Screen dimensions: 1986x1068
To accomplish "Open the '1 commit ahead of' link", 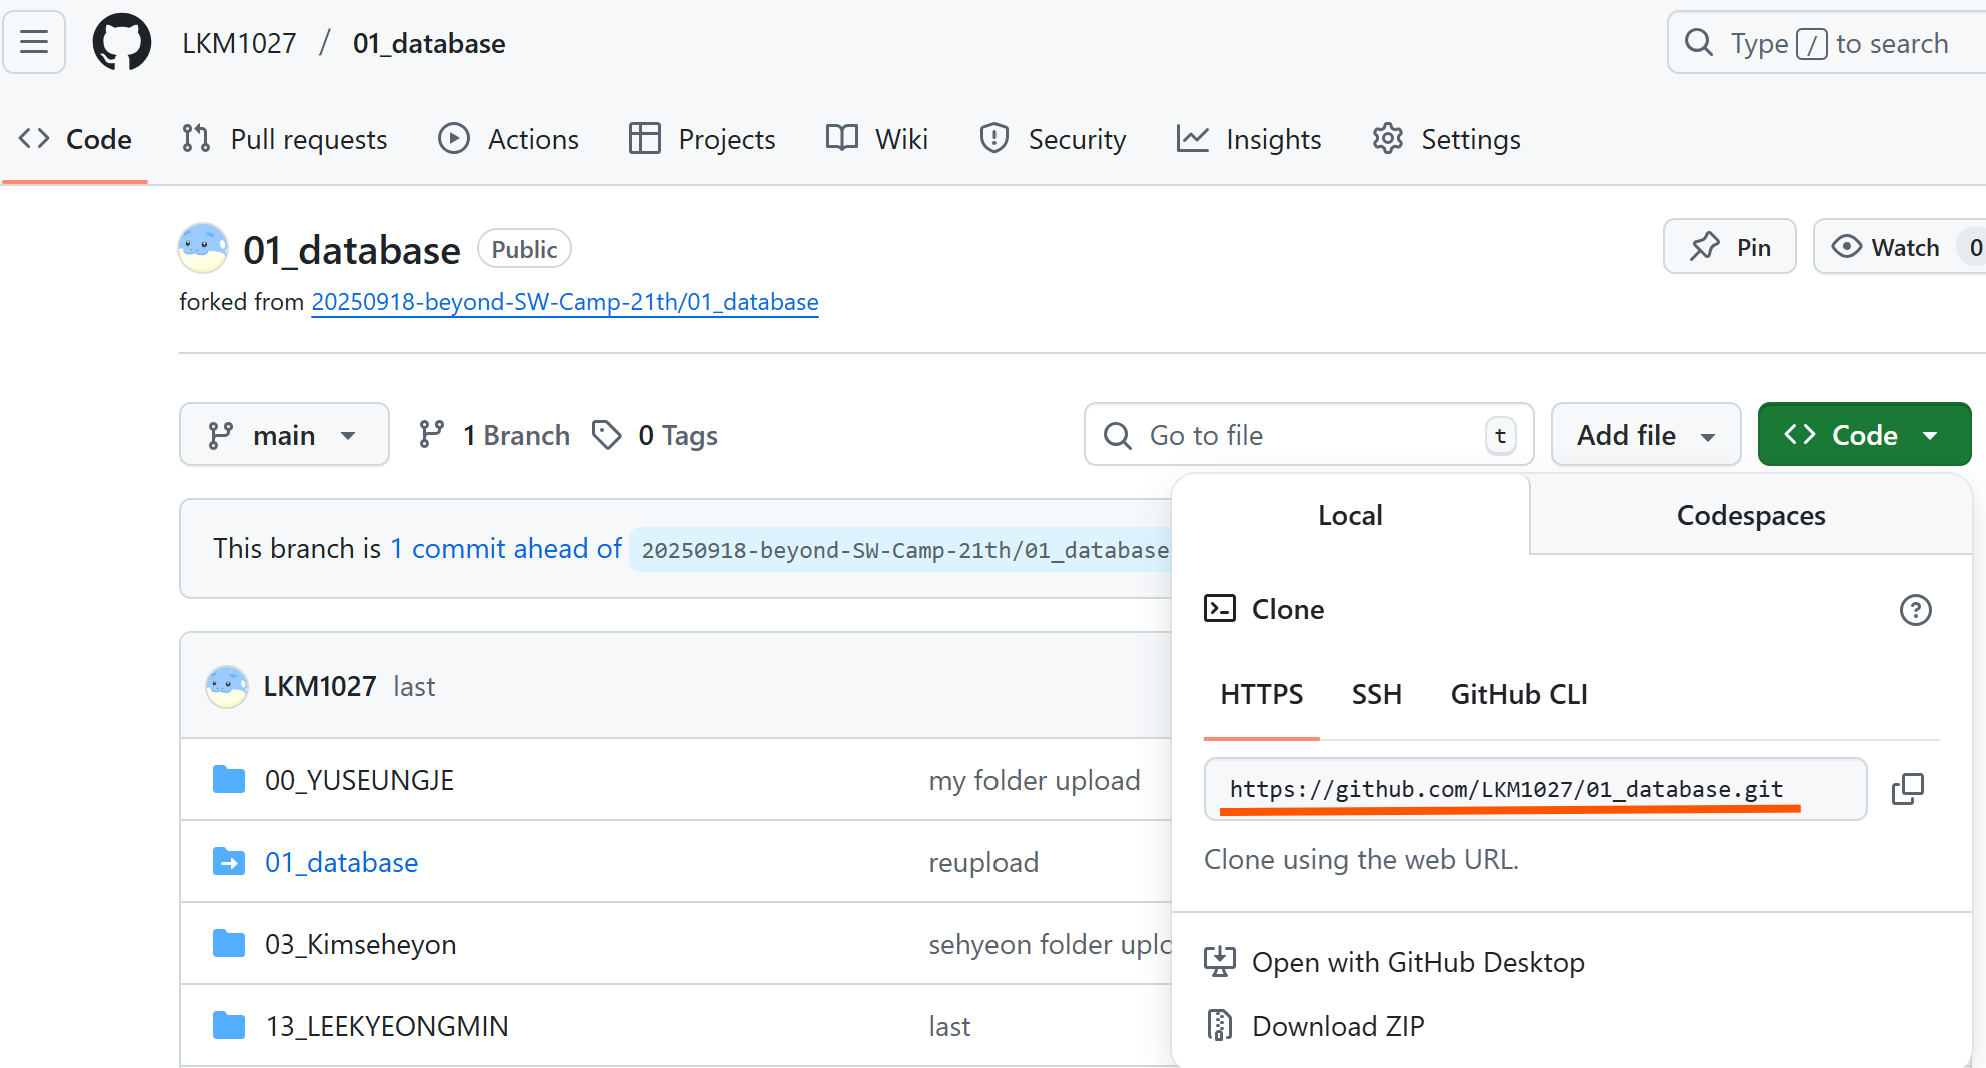I will pyautogui.click(x=506, y=548).
